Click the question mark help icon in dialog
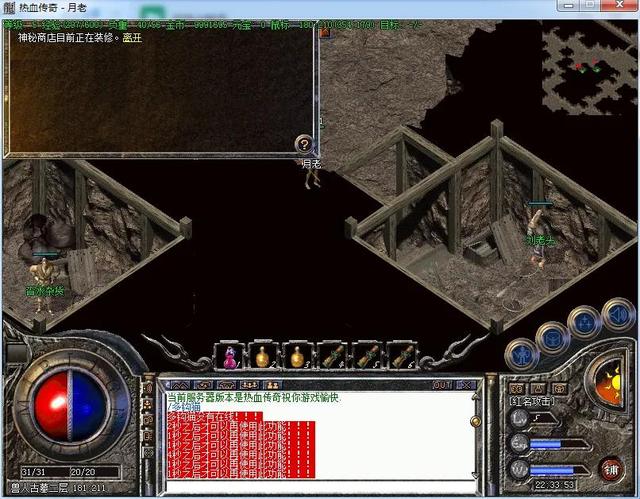The height and width of the screenshot is (499, 640). coord(304,144)
